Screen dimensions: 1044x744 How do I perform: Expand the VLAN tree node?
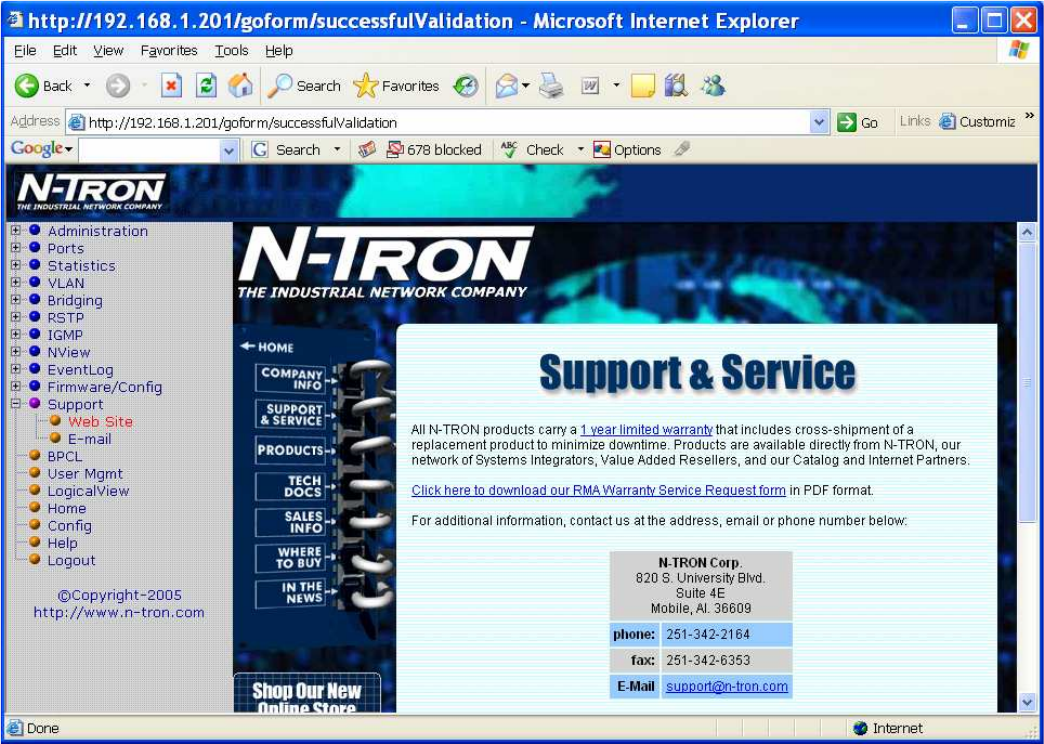pyautogui.click(x=16, y=282)
